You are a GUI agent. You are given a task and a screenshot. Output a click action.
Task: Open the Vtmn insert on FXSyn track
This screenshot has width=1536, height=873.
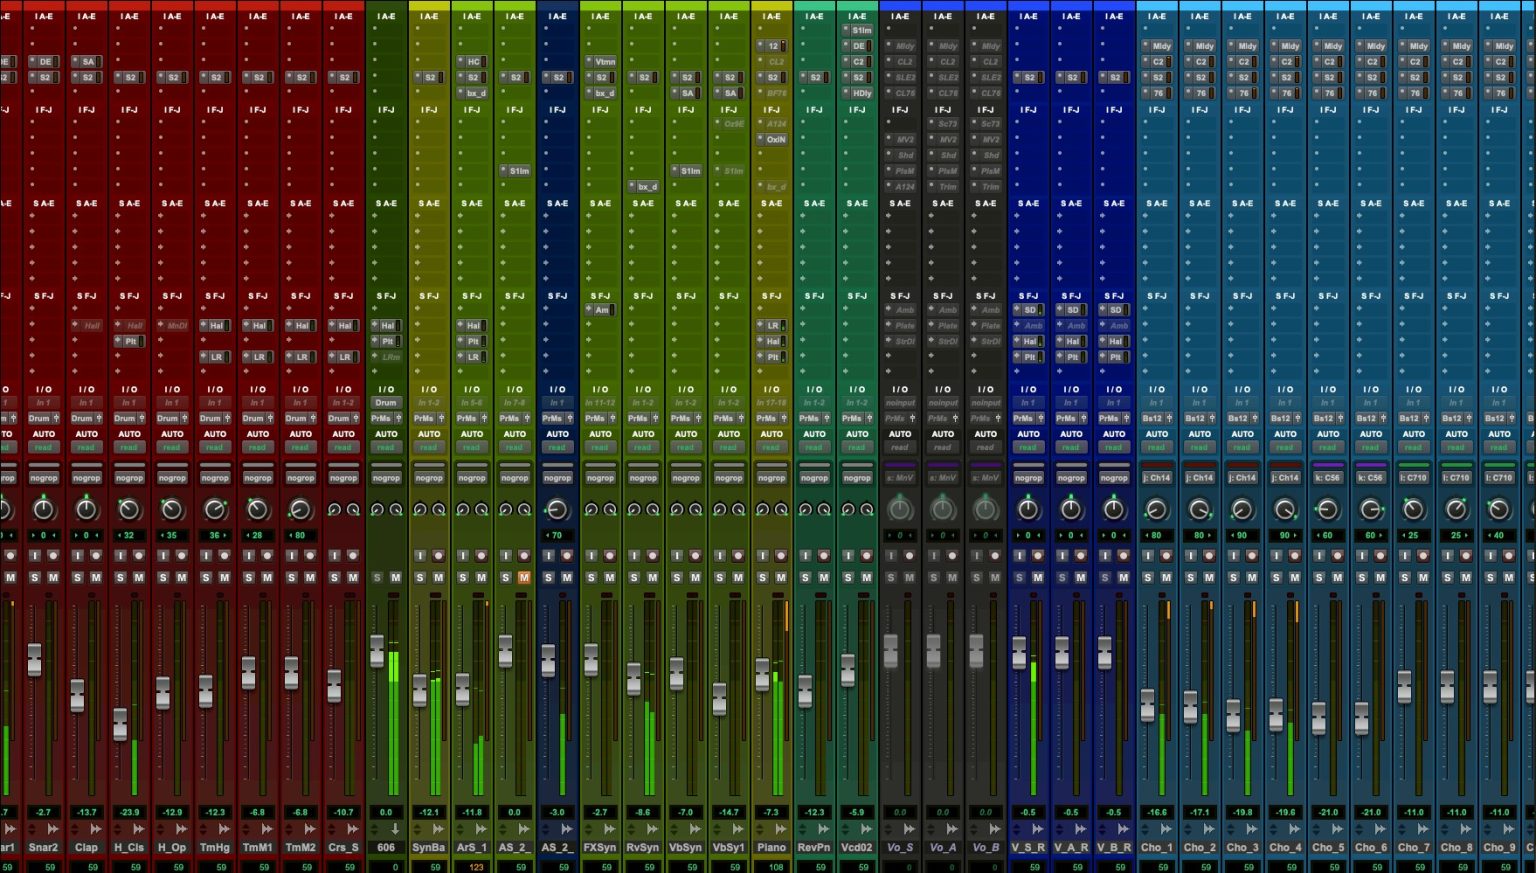602,62
